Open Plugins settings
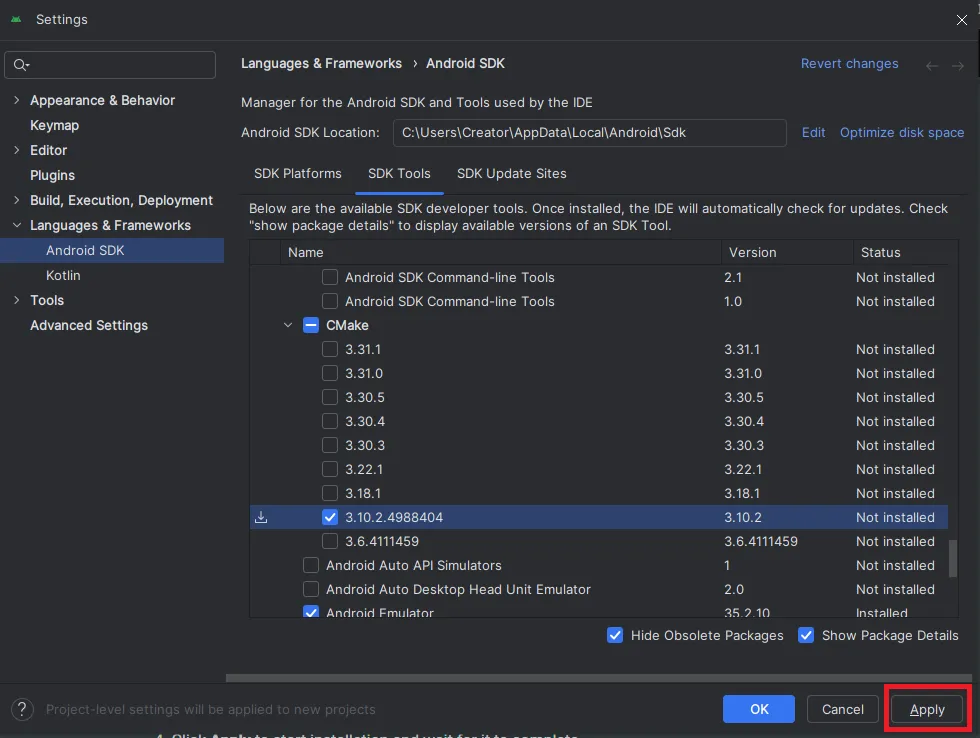Screen dimensions: 980x738 [52, 175]
